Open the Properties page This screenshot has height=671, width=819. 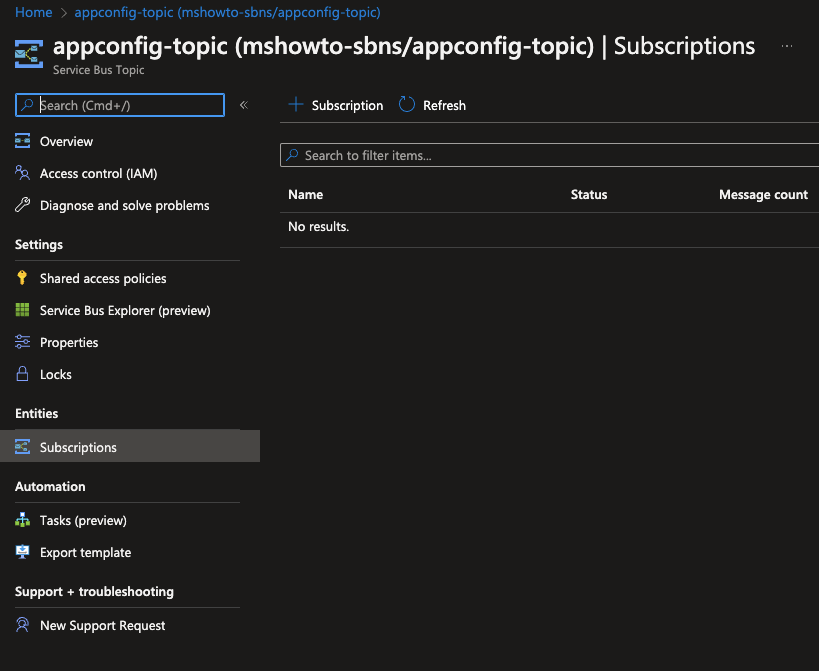pos(69,342)
